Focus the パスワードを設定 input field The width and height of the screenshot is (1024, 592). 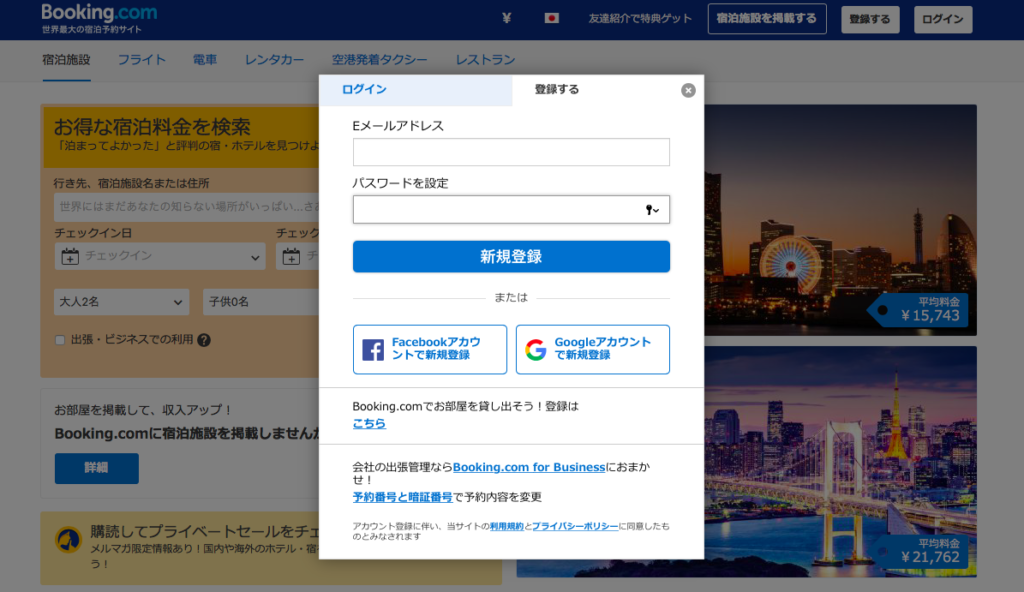tap(511, 210)
